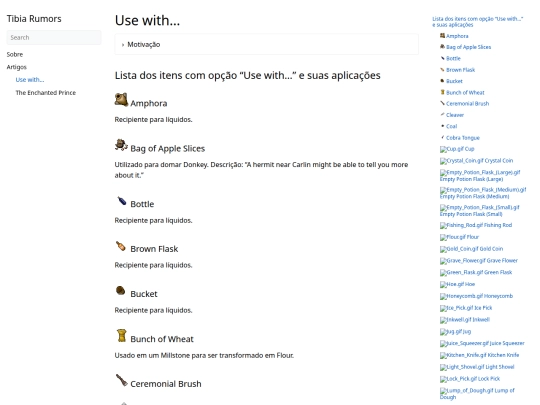
Task: Go to Bag of Apple Slices in contents
Action: click(x=465, y=47)
